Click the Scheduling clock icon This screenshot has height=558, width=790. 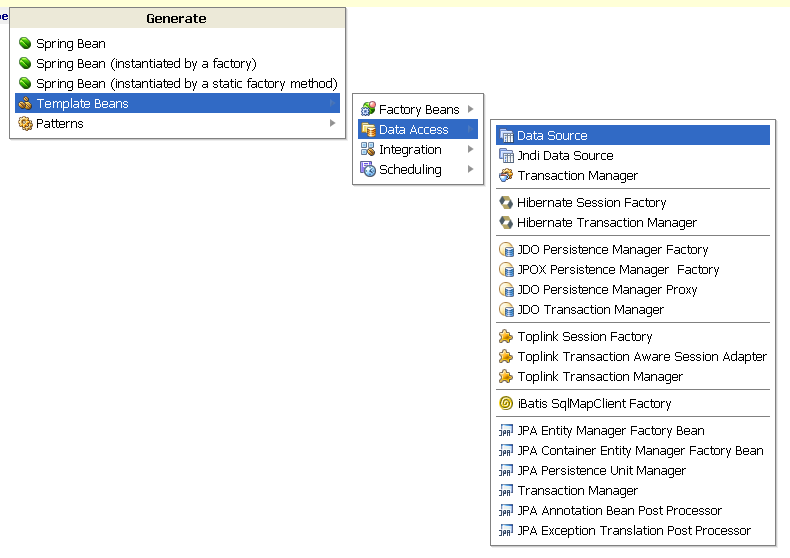[368, 170]
